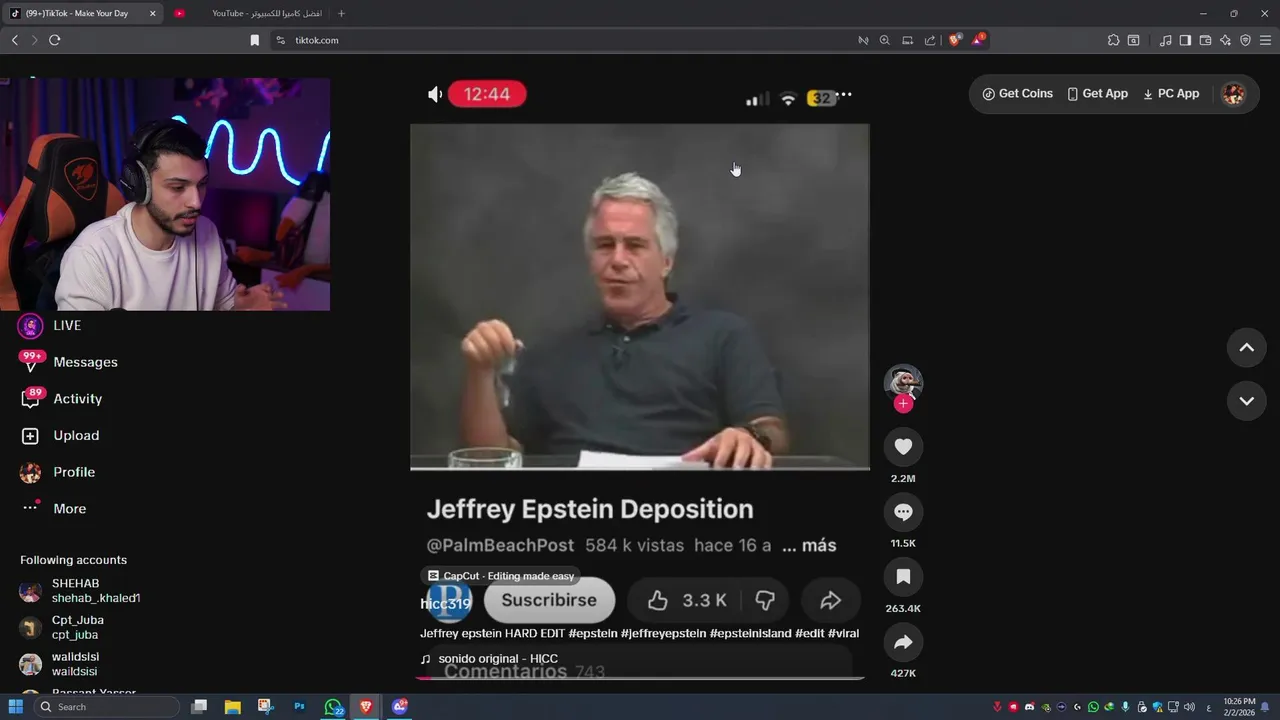Go back using the browser back arrow
Screen dimensions: 1280x720
point(14,40)
